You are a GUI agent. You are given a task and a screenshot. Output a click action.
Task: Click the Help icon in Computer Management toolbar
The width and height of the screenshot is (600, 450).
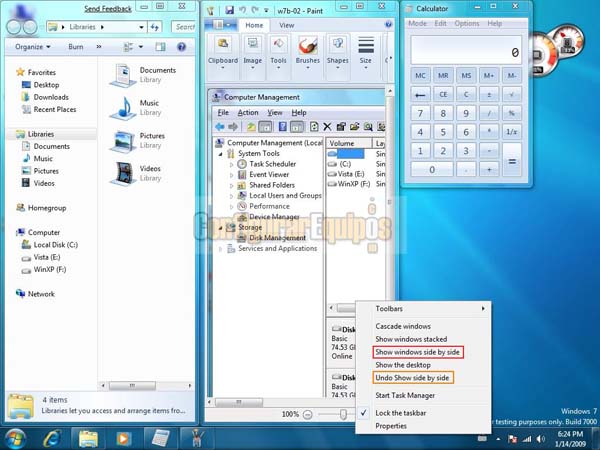(x=282, y=127)
